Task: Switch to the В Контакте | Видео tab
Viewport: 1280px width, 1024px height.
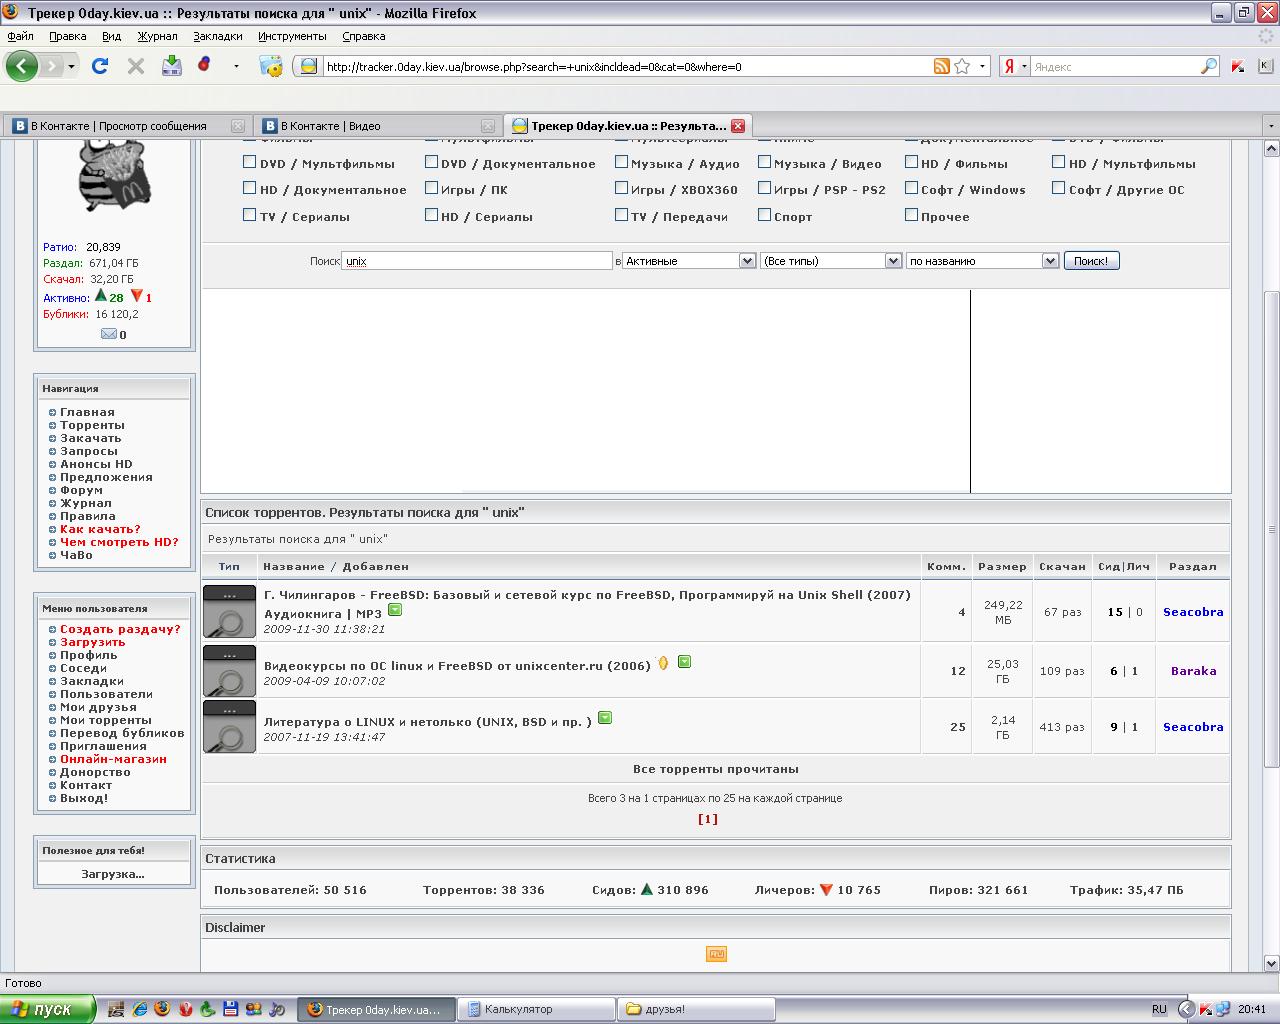Action: coord(377,126)
